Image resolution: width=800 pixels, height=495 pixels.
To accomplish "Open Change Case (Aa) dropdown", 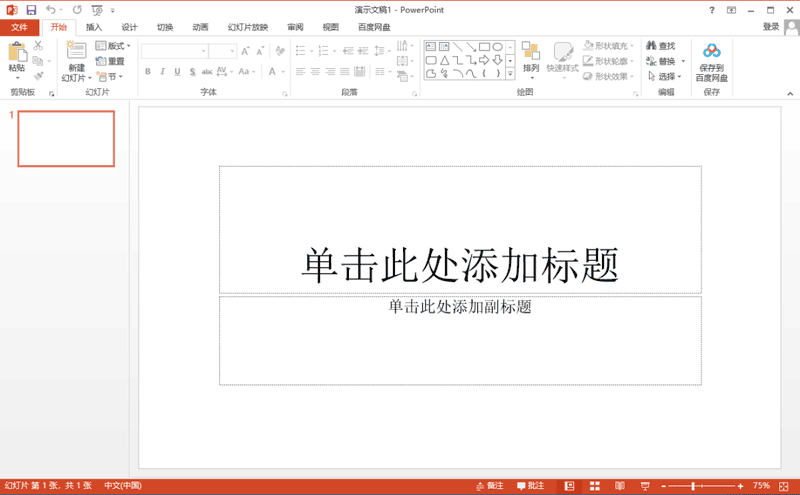I will pyautogui.click(x=247, y=72).
